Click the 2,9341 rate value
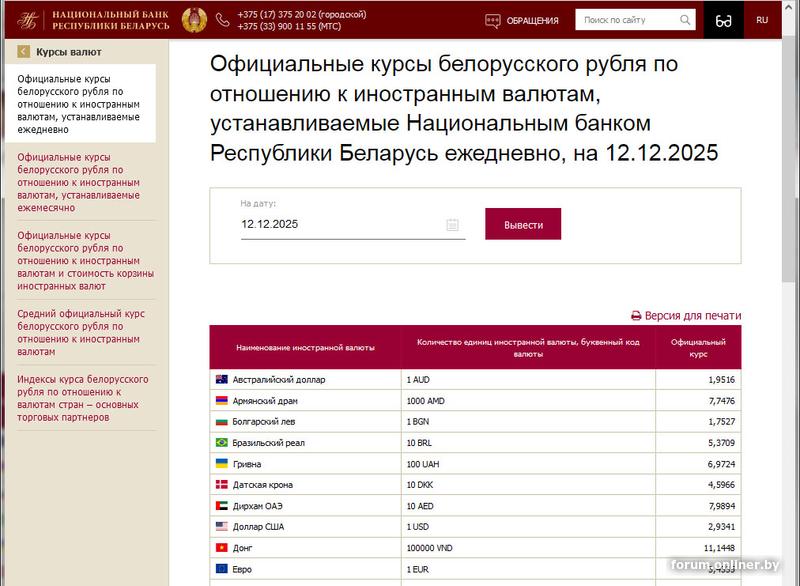The image size is (800, 586). (721, 527)
